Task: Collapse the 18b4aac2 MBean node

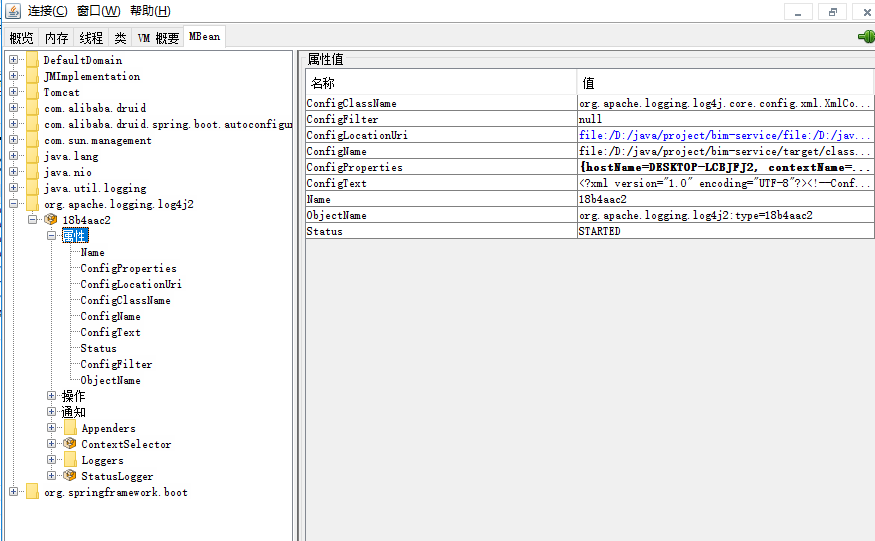Action: tap(32, 219)
